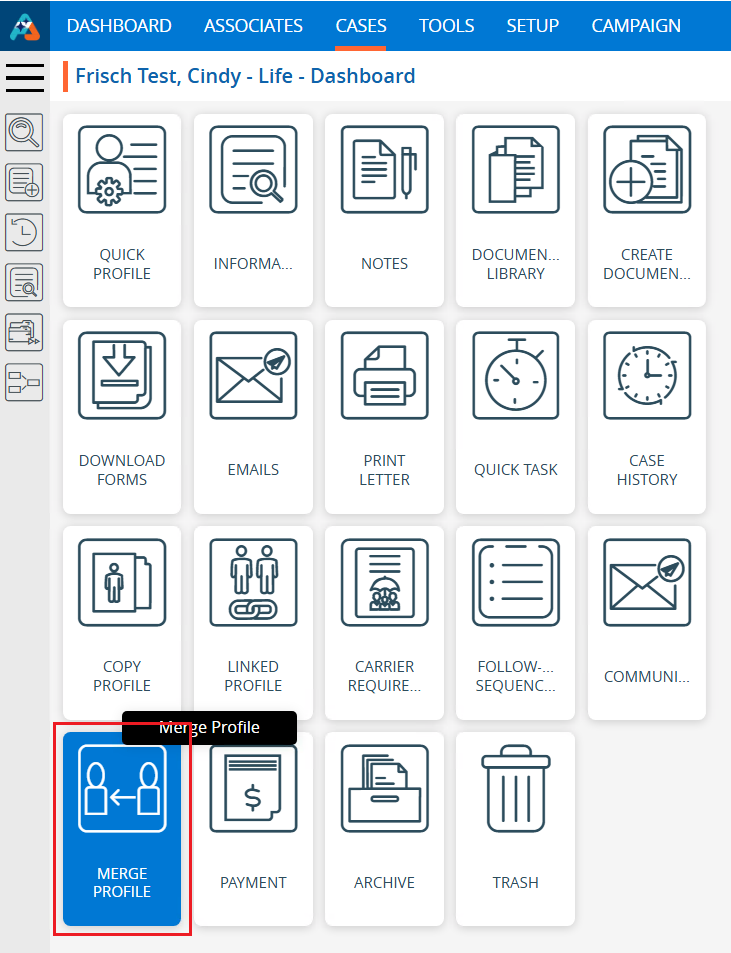Open the Notes tile
This screenshot has width=731, height=953.
(x=384, y=210)
